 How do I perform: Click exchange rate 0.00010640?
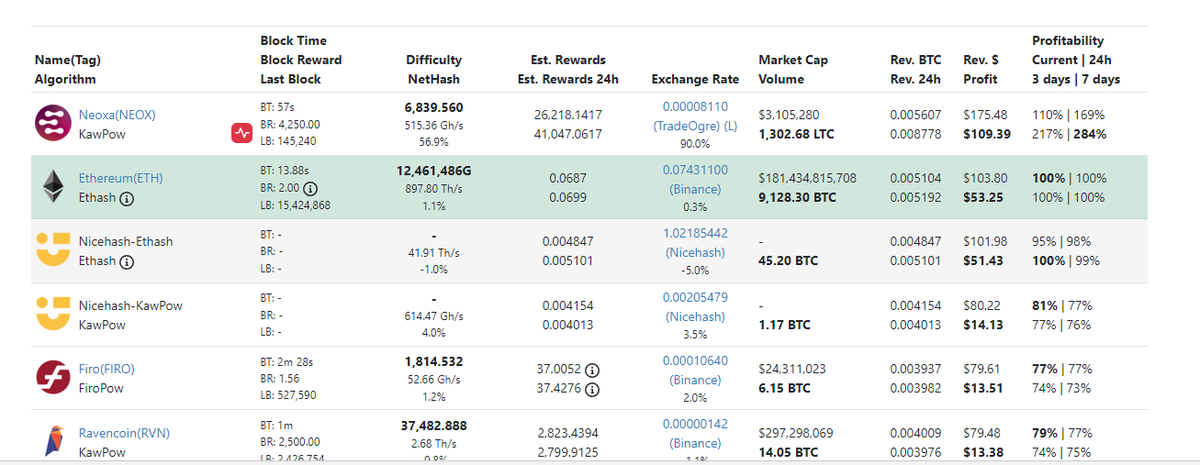(695, 361)
